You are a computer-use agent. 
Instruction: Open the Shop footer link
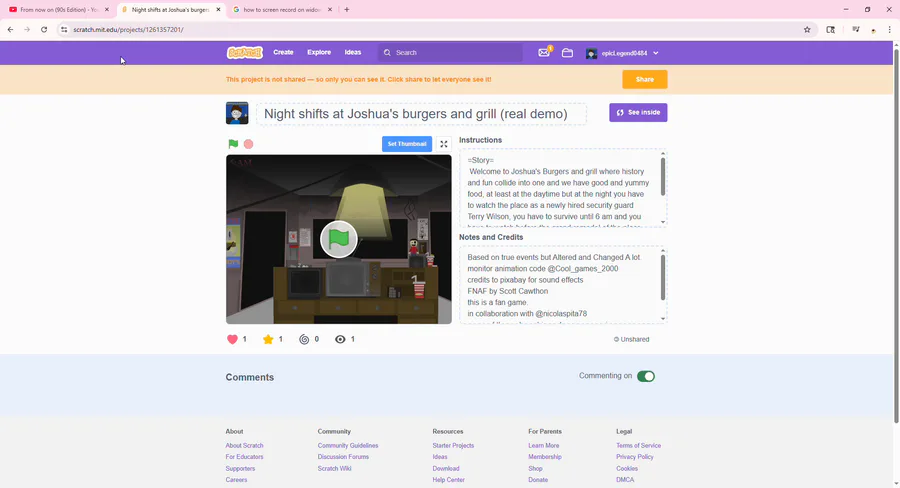click(536, 468)
